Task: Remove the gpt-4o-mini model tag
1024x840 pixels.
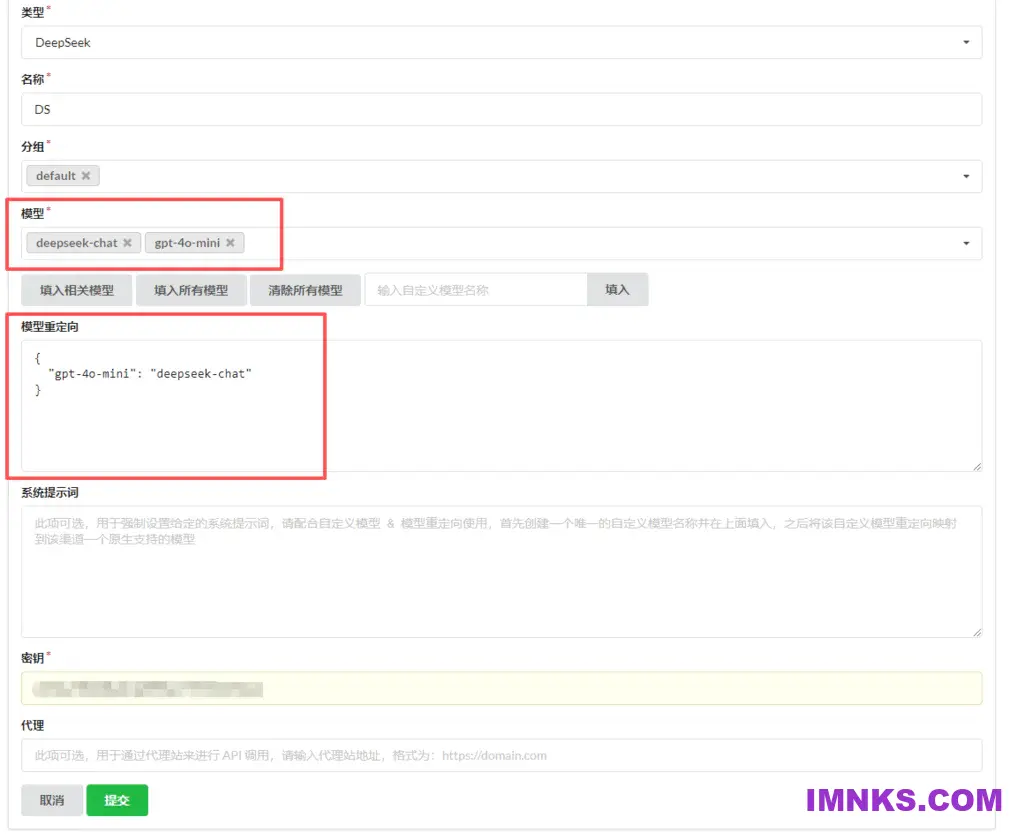Action: [230, 242]
